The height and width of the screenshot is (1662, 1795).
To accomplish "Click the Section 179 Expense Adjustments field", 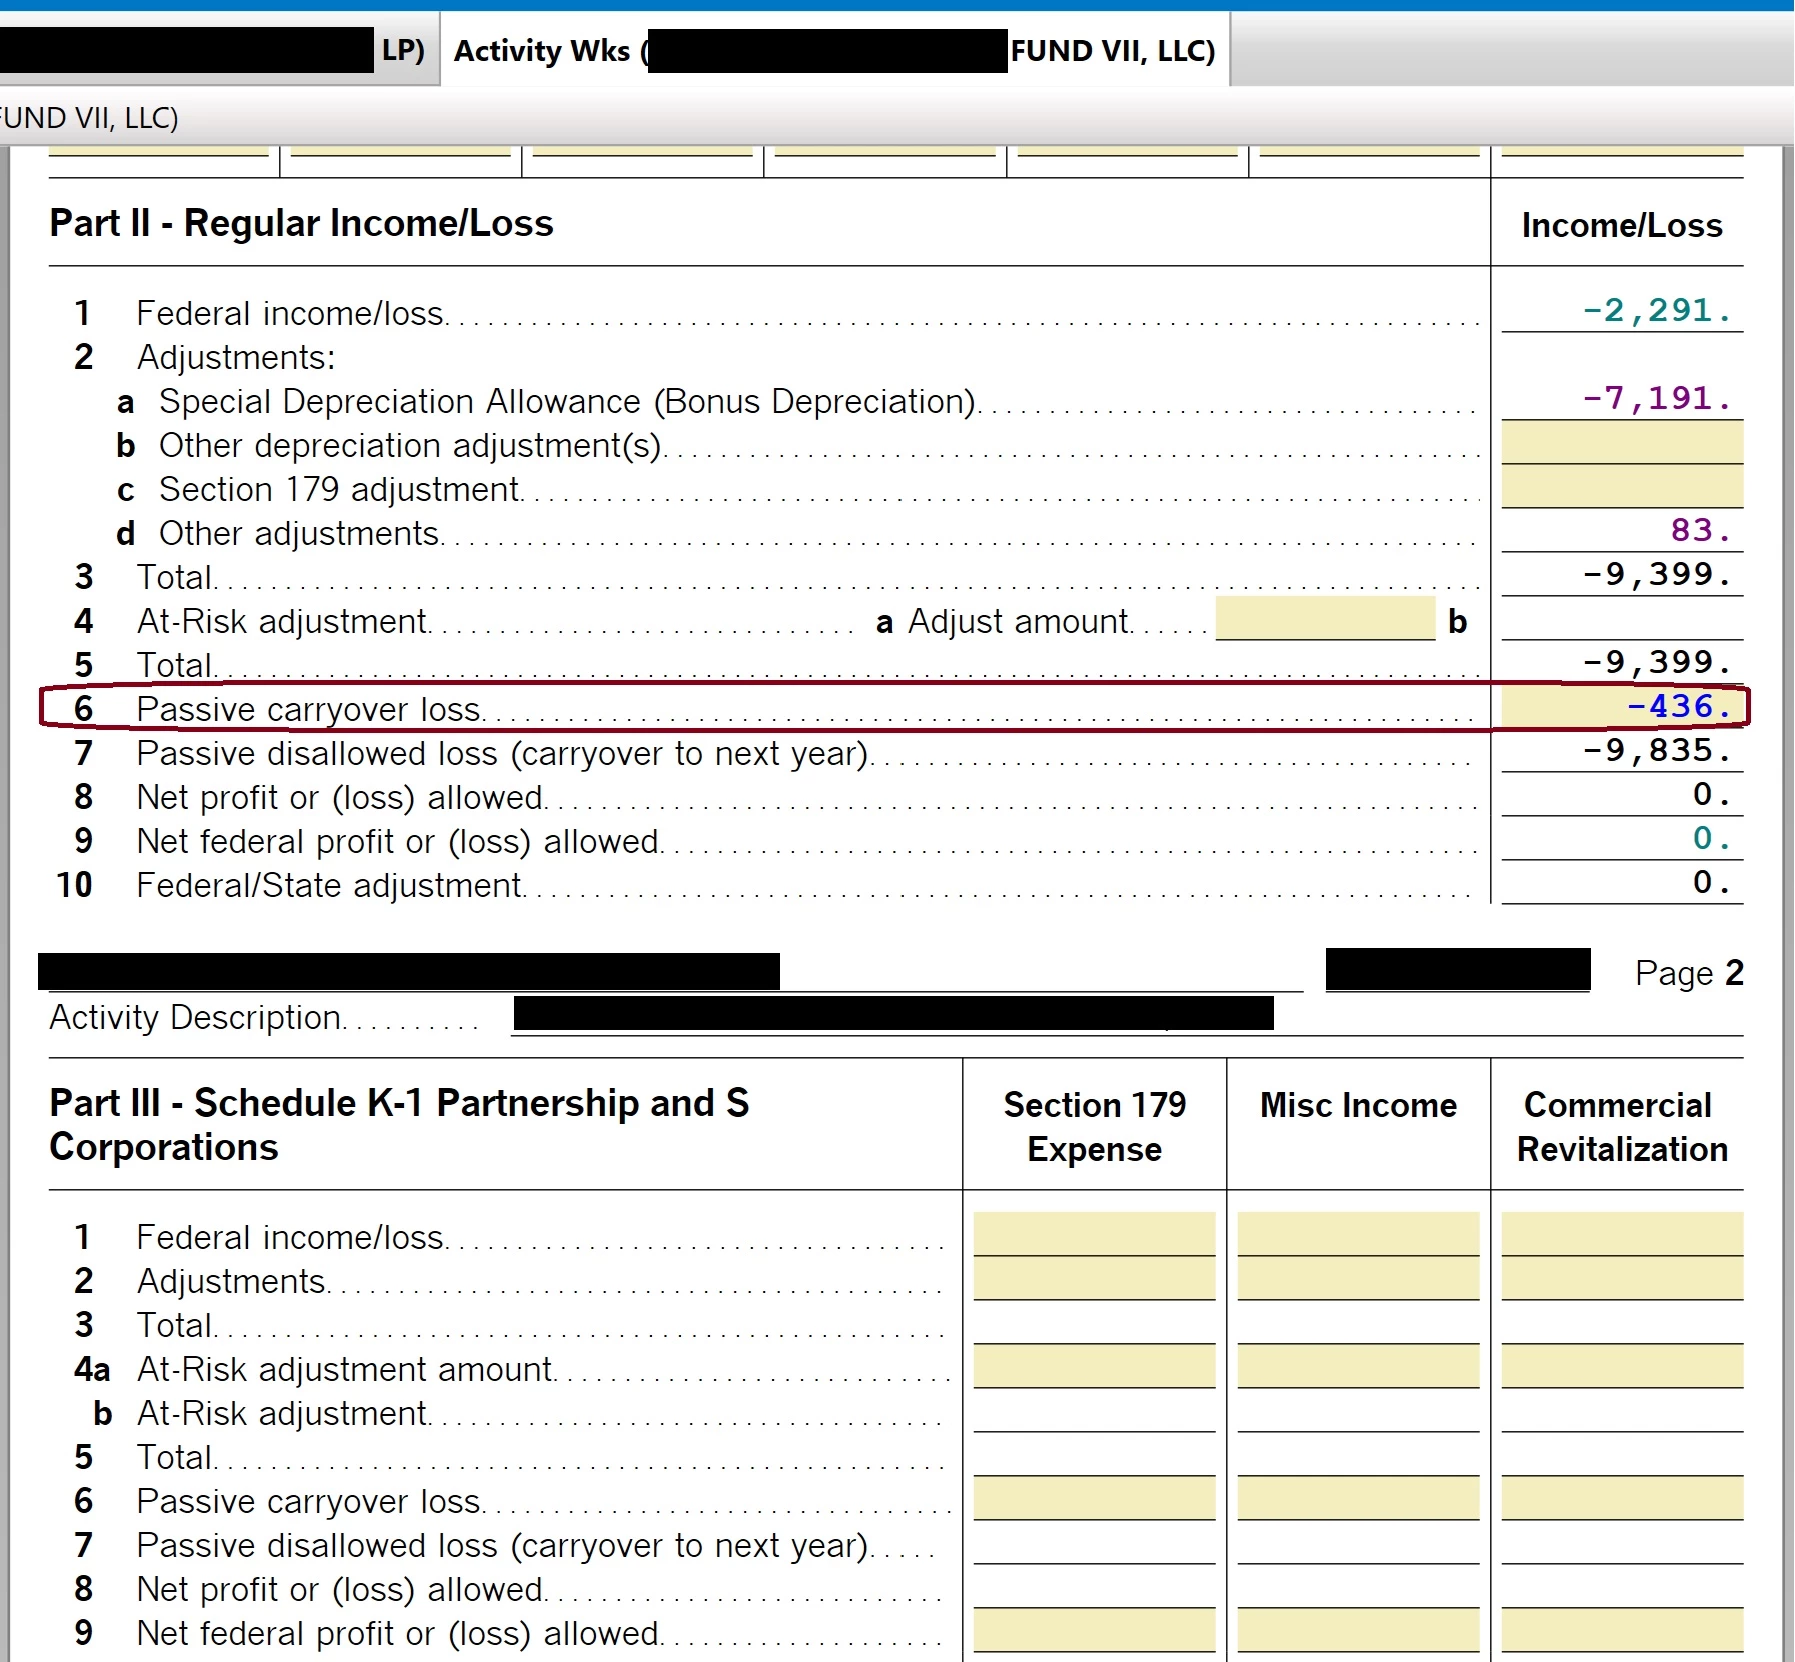I will [x=1094, y=1278].
